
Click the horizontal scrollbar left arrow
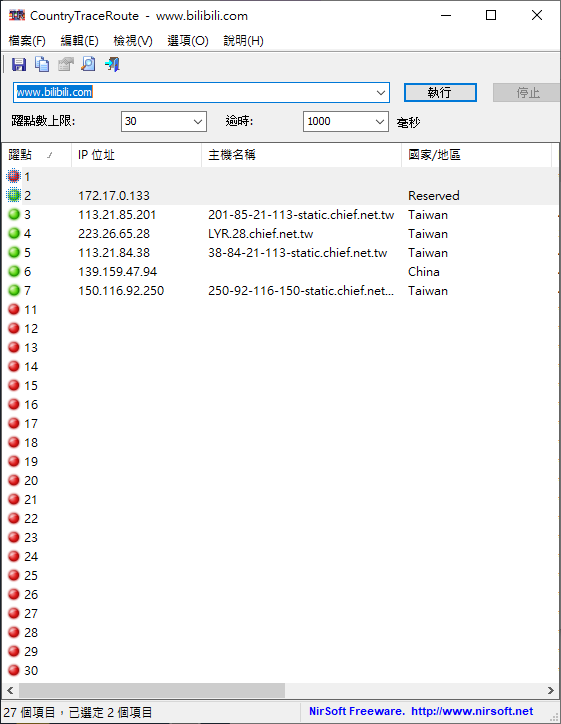coord(10,690)
